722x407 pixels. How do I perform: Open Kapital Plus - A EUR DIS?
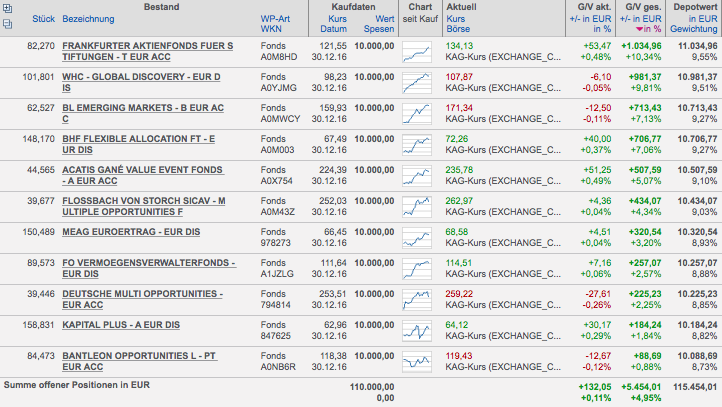point(121,325)
